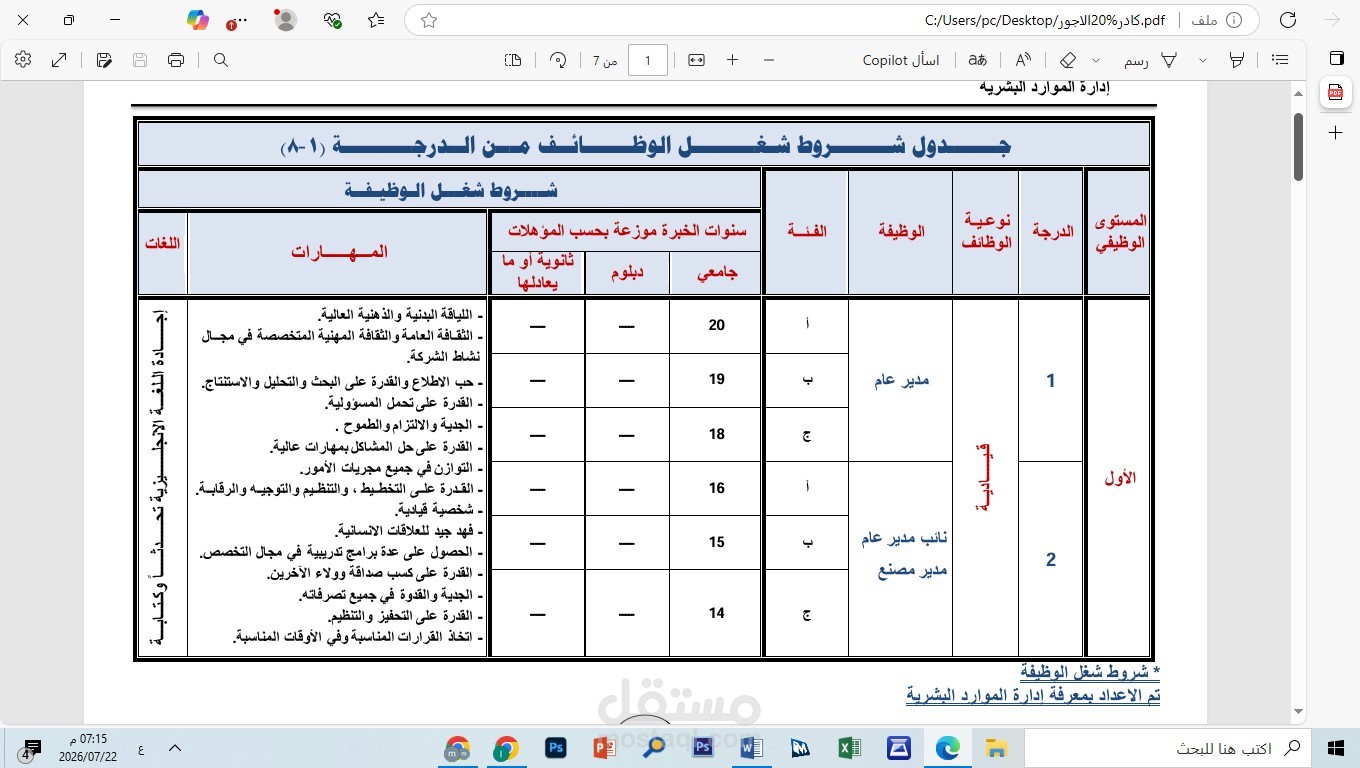This screenshot has width=1360, height=768.
Task: Click the header cell جامعي
Action: click(x=716, y=273)
